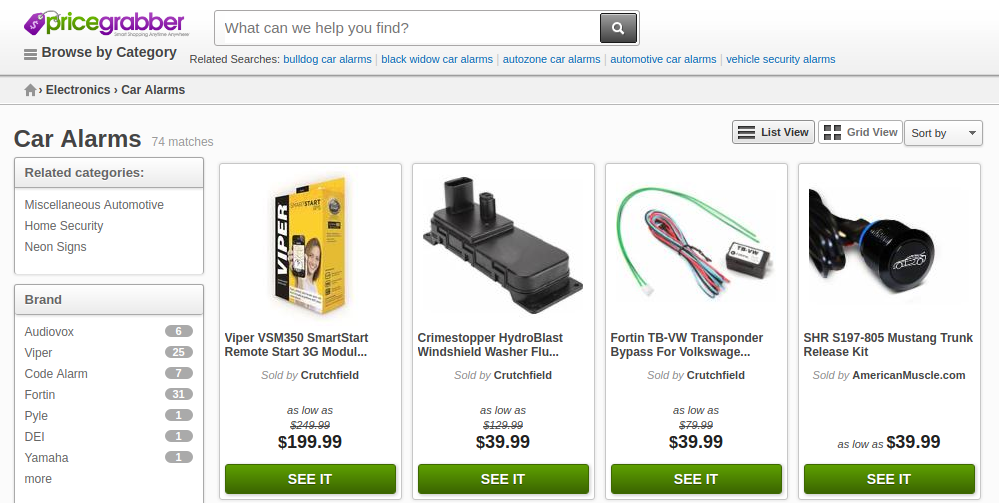Viewport: 999px width, 503px height.
Task: Filter by Fortin brand
Action: [x=40, y=395]
